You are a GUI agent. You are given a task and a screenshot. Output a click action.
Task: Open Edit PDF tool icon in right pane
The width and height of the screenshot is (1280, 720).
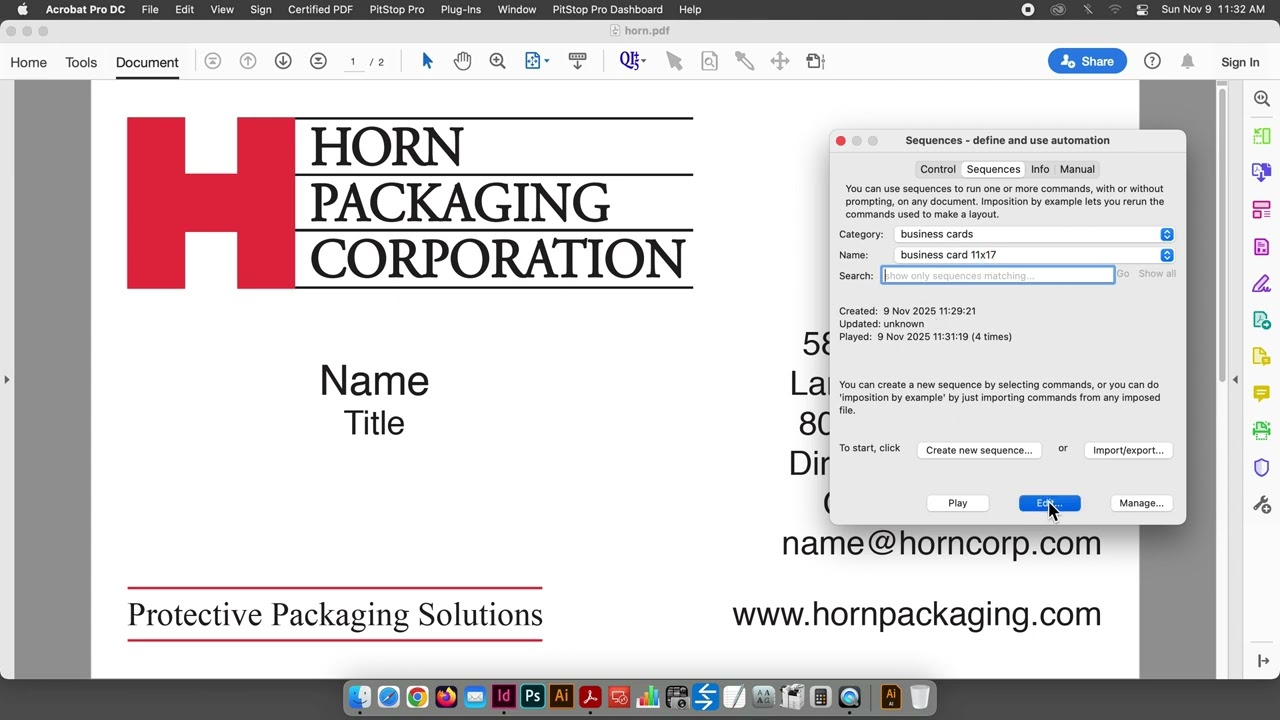(1262, 247)
